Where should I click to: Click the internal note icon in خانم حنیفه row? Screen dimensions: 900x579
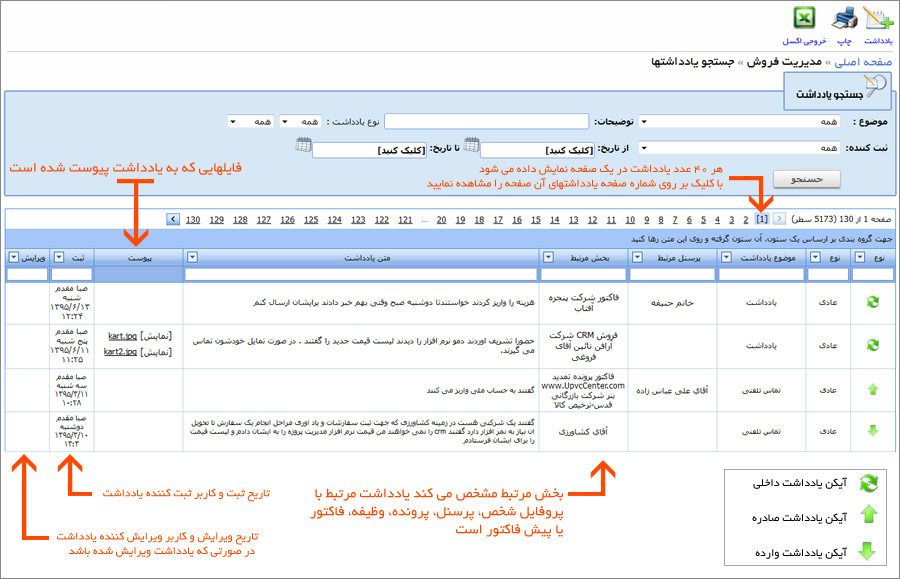pyautogui.click(x=873, y=302)
